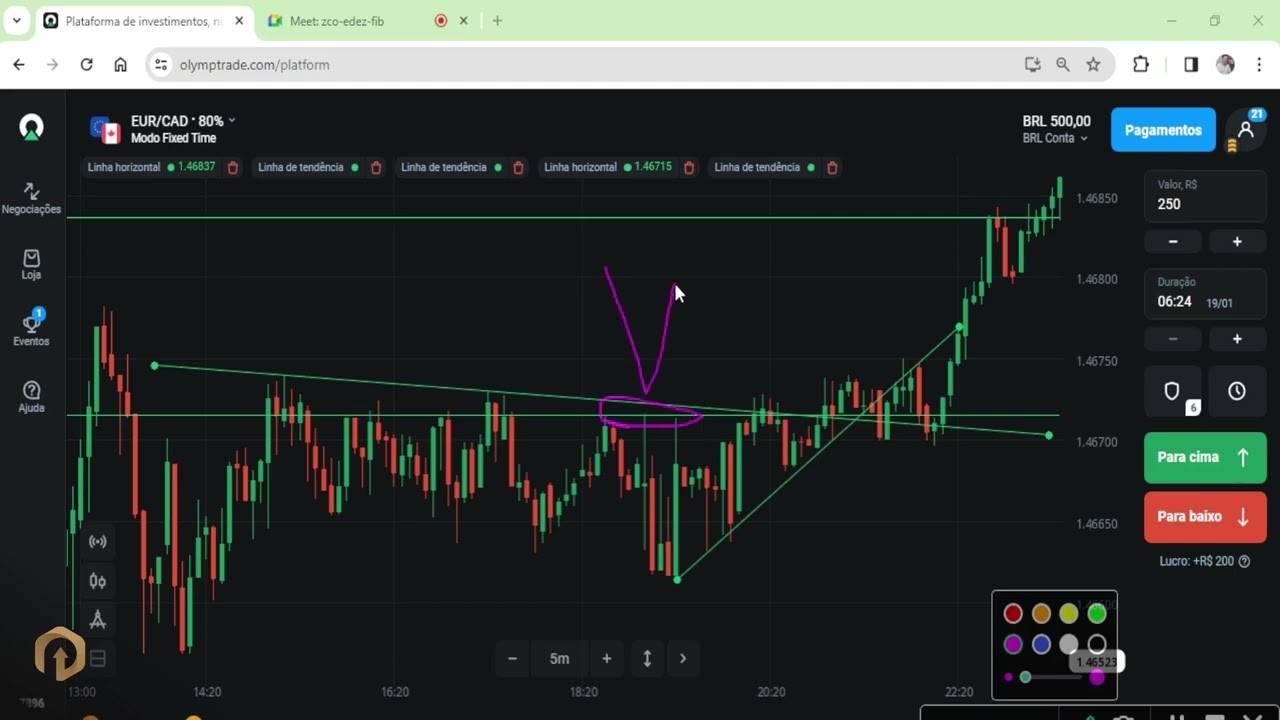Open the Loja shop icon
The image size is (1280, 720).
pos(31,265)
